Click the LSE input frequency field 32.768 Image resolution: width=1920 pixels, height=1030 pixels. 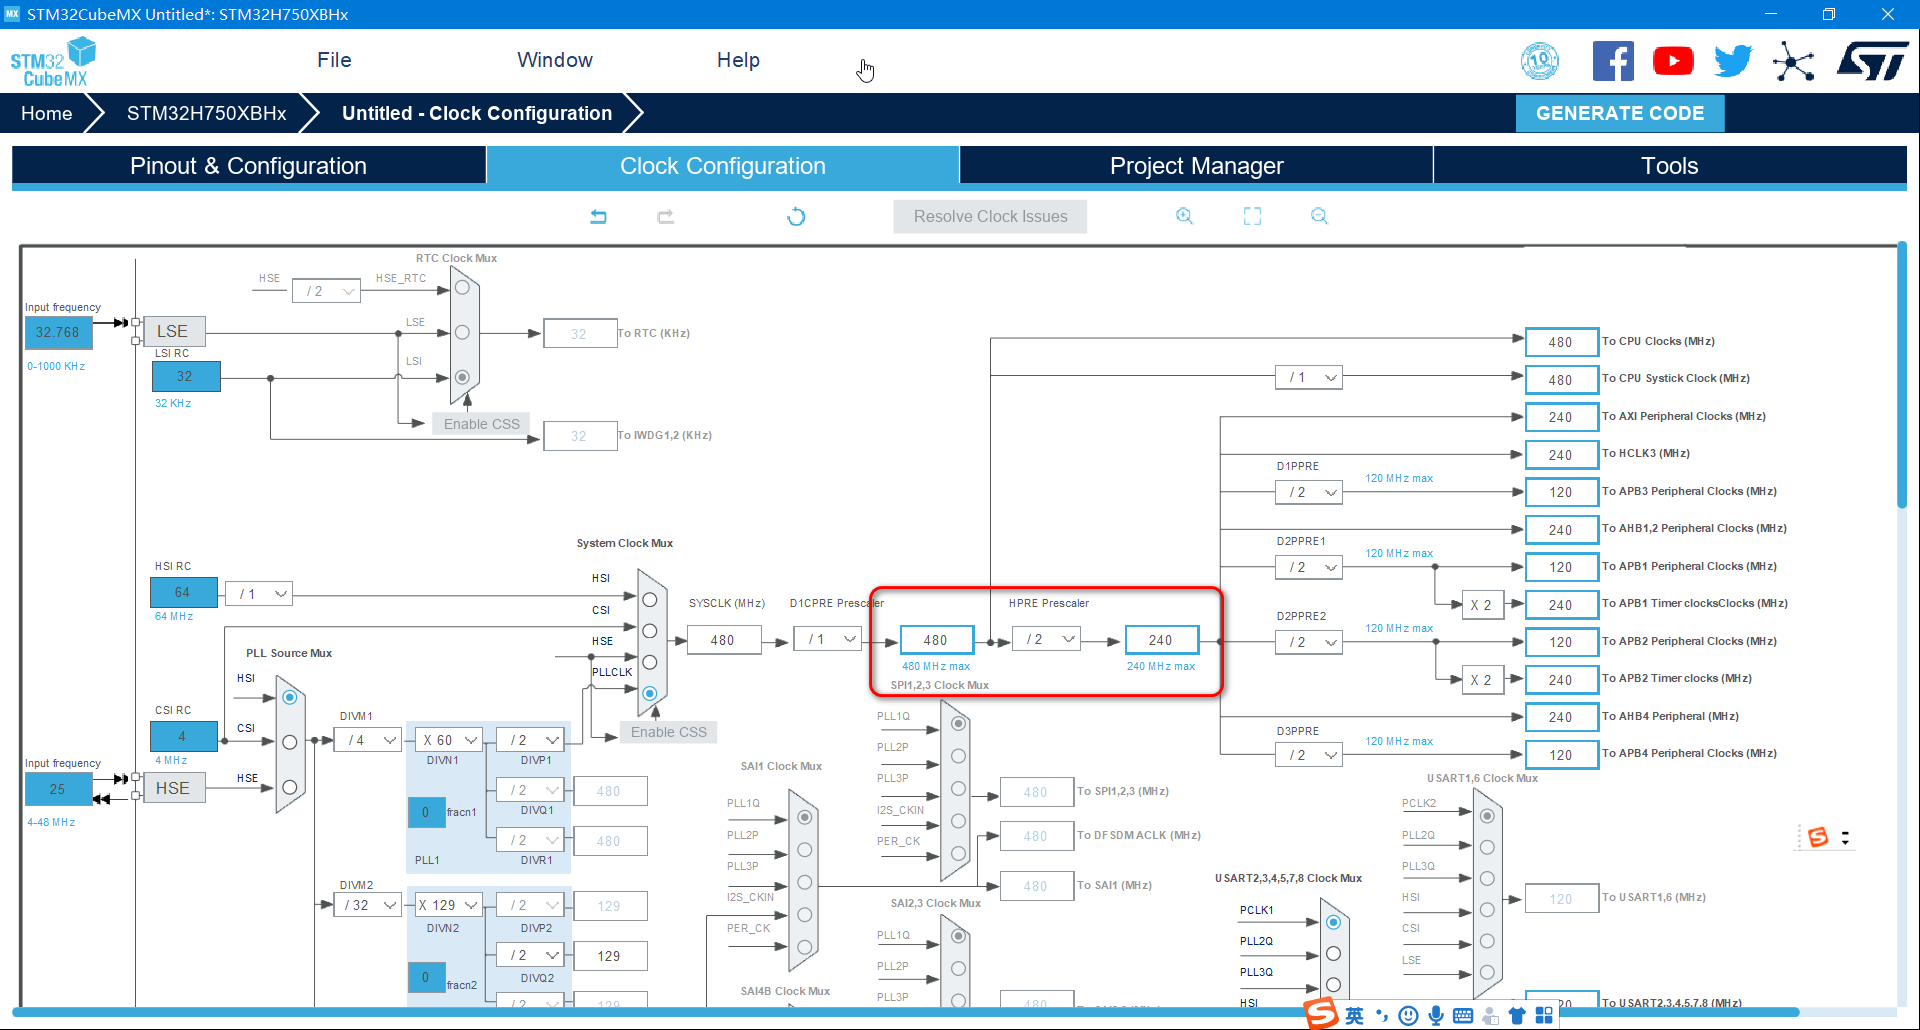point(58,332)
